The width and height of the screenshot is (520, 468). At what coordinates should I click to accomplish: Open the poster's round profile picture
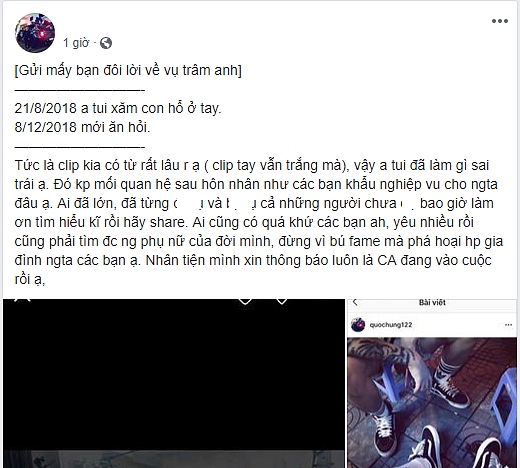click(35, 33)
